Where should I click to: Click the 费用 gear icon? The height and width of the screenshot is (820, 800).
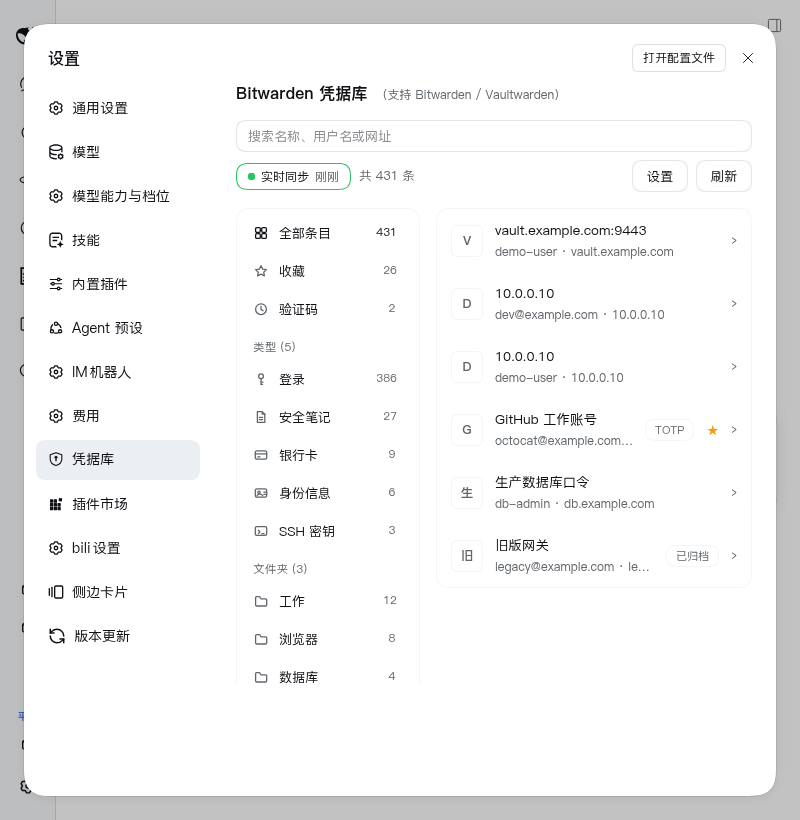pos(56,416)
